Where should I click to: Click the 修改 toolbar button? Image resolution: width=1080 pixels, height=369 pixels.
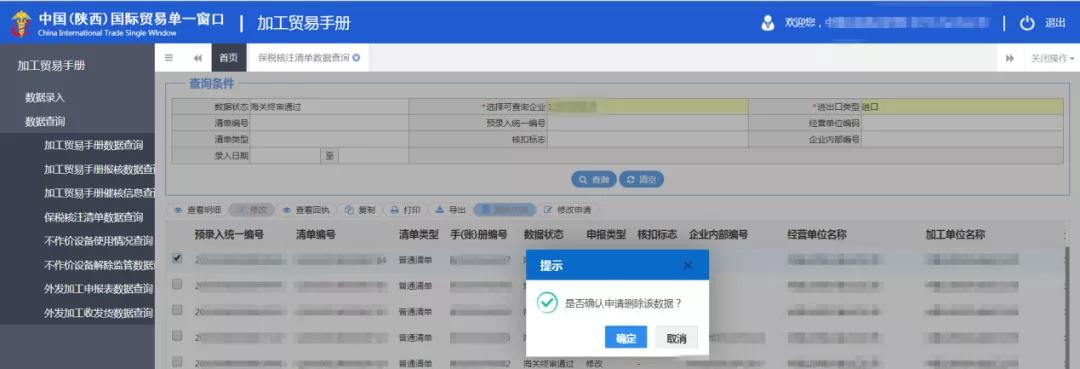tap(251, 210)
